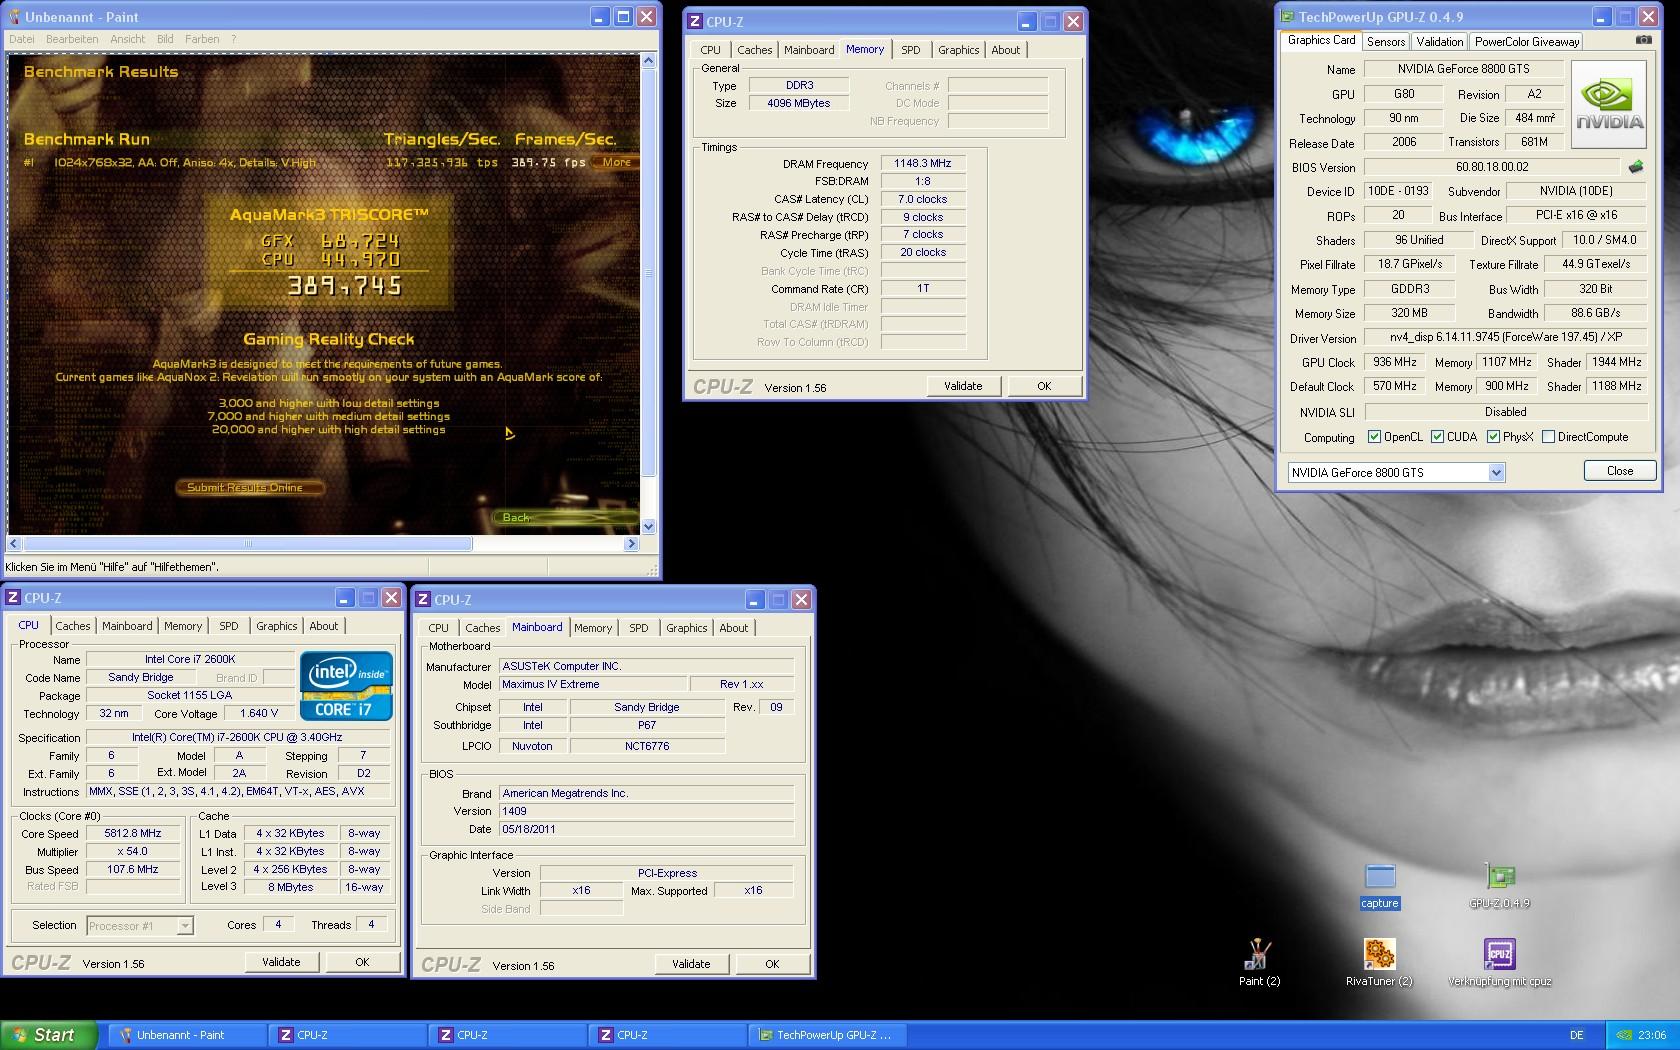Click the Maximus IV Extreme model field
This screenshot has height=1050, width=1680.
[x=593, y=684]
